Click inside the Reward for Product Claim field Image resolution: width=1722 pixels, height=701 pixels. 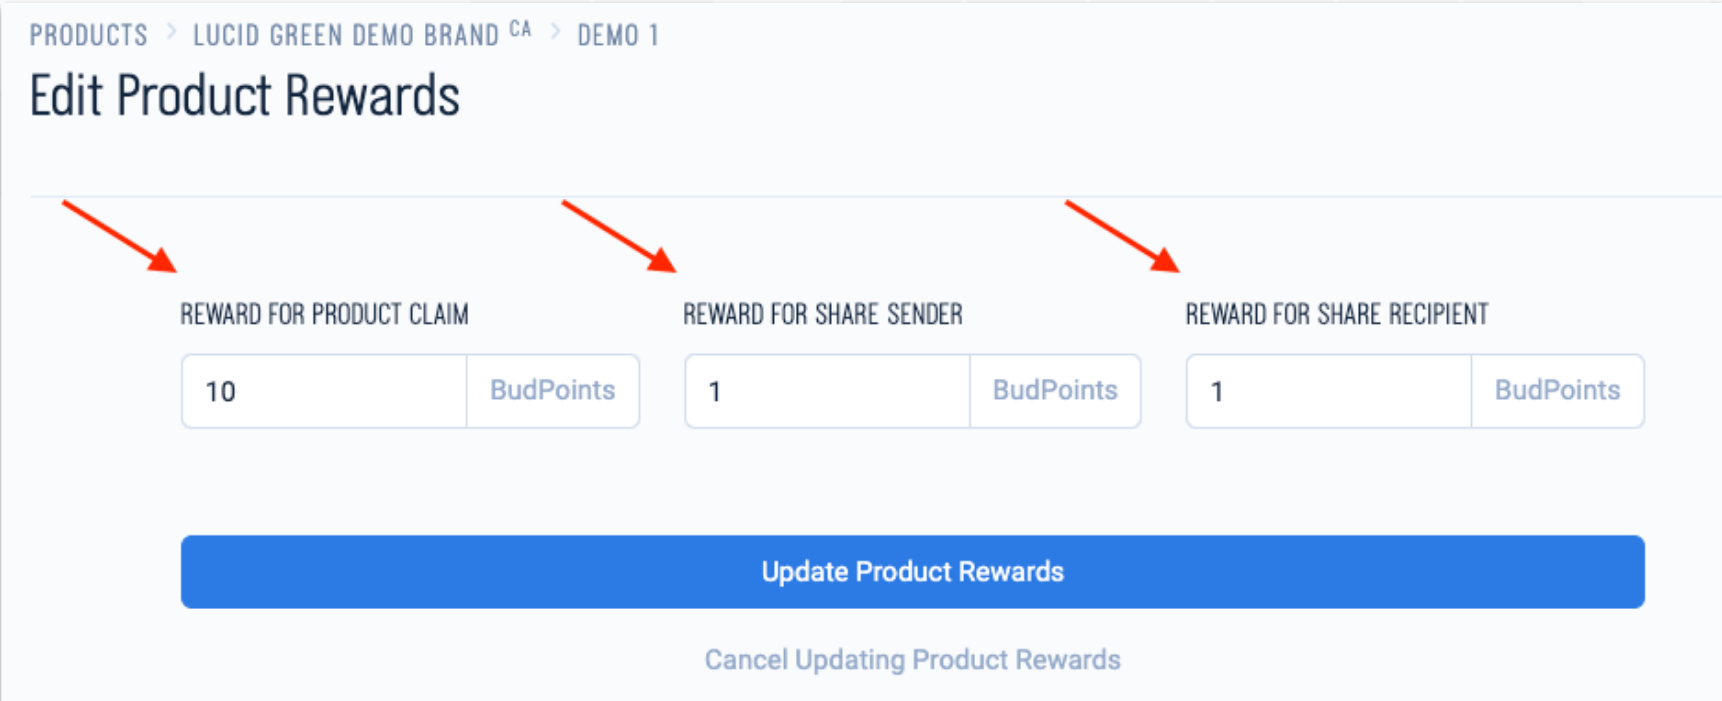pos(324,391)
